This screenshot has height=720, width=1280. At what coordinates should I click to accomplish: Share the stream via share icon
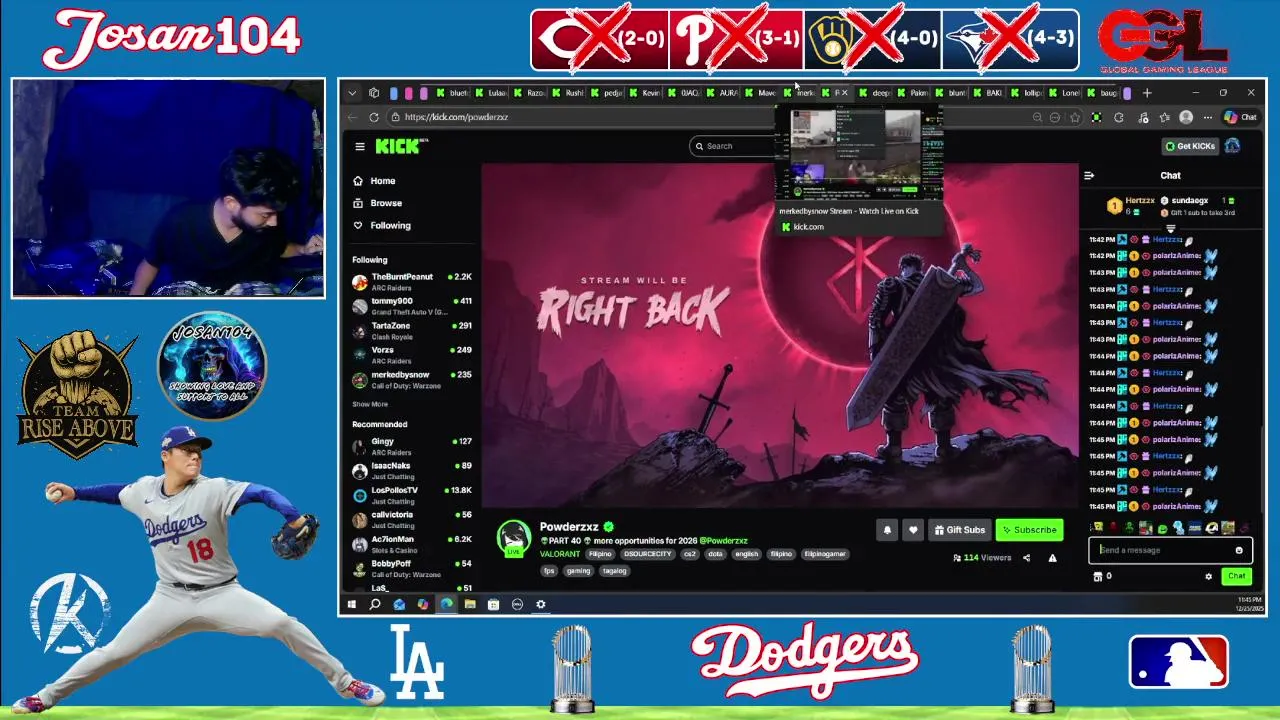click(1026, 558)
